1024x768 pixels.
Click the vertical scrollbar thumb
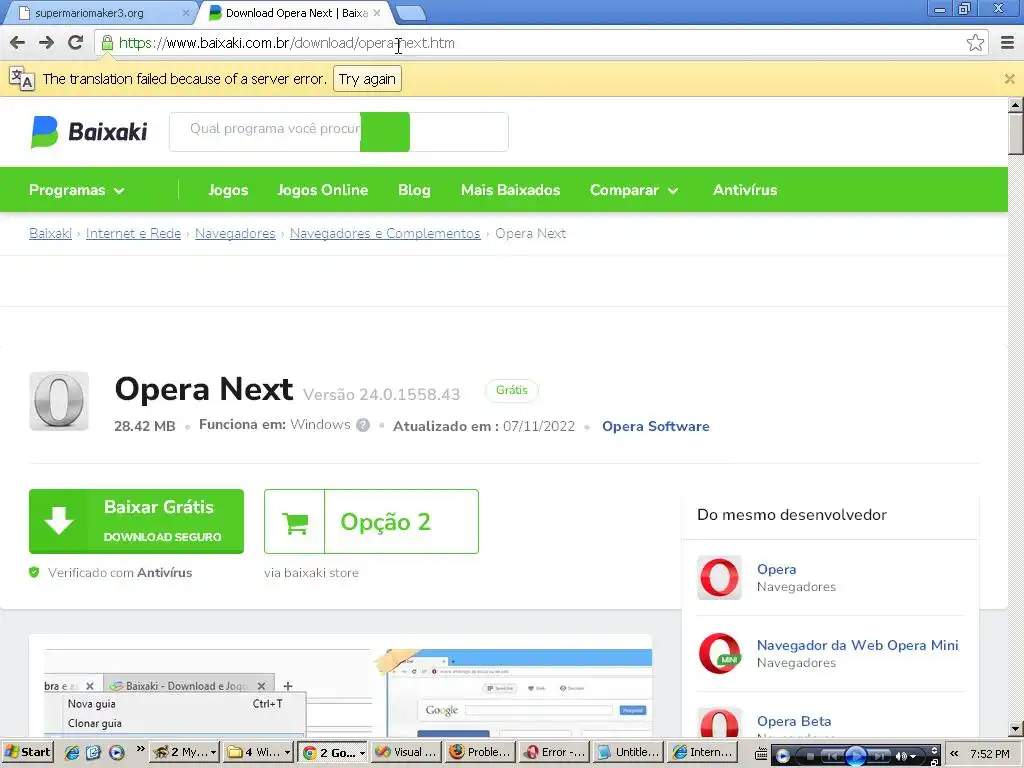click(1015, 134)
